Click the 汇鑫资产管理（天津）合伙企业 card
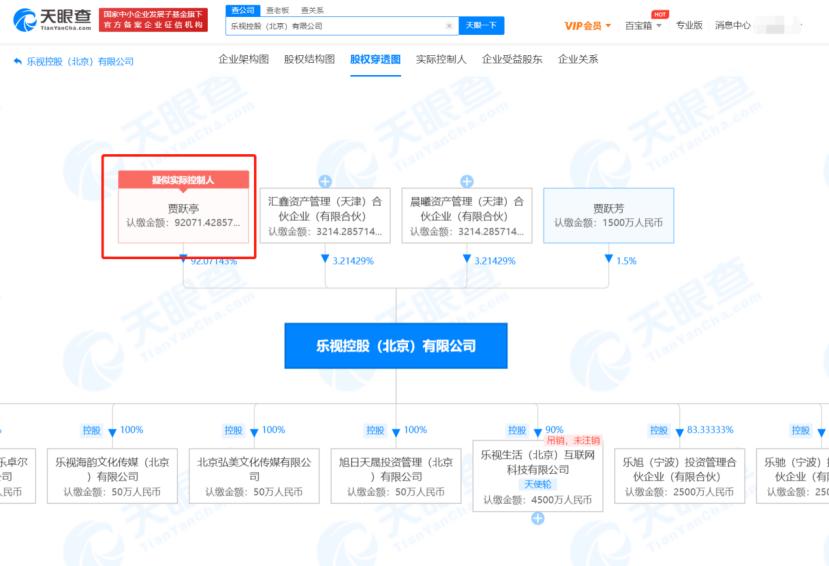The width and height of the screenshot is (829, 566). coord(325,216)
